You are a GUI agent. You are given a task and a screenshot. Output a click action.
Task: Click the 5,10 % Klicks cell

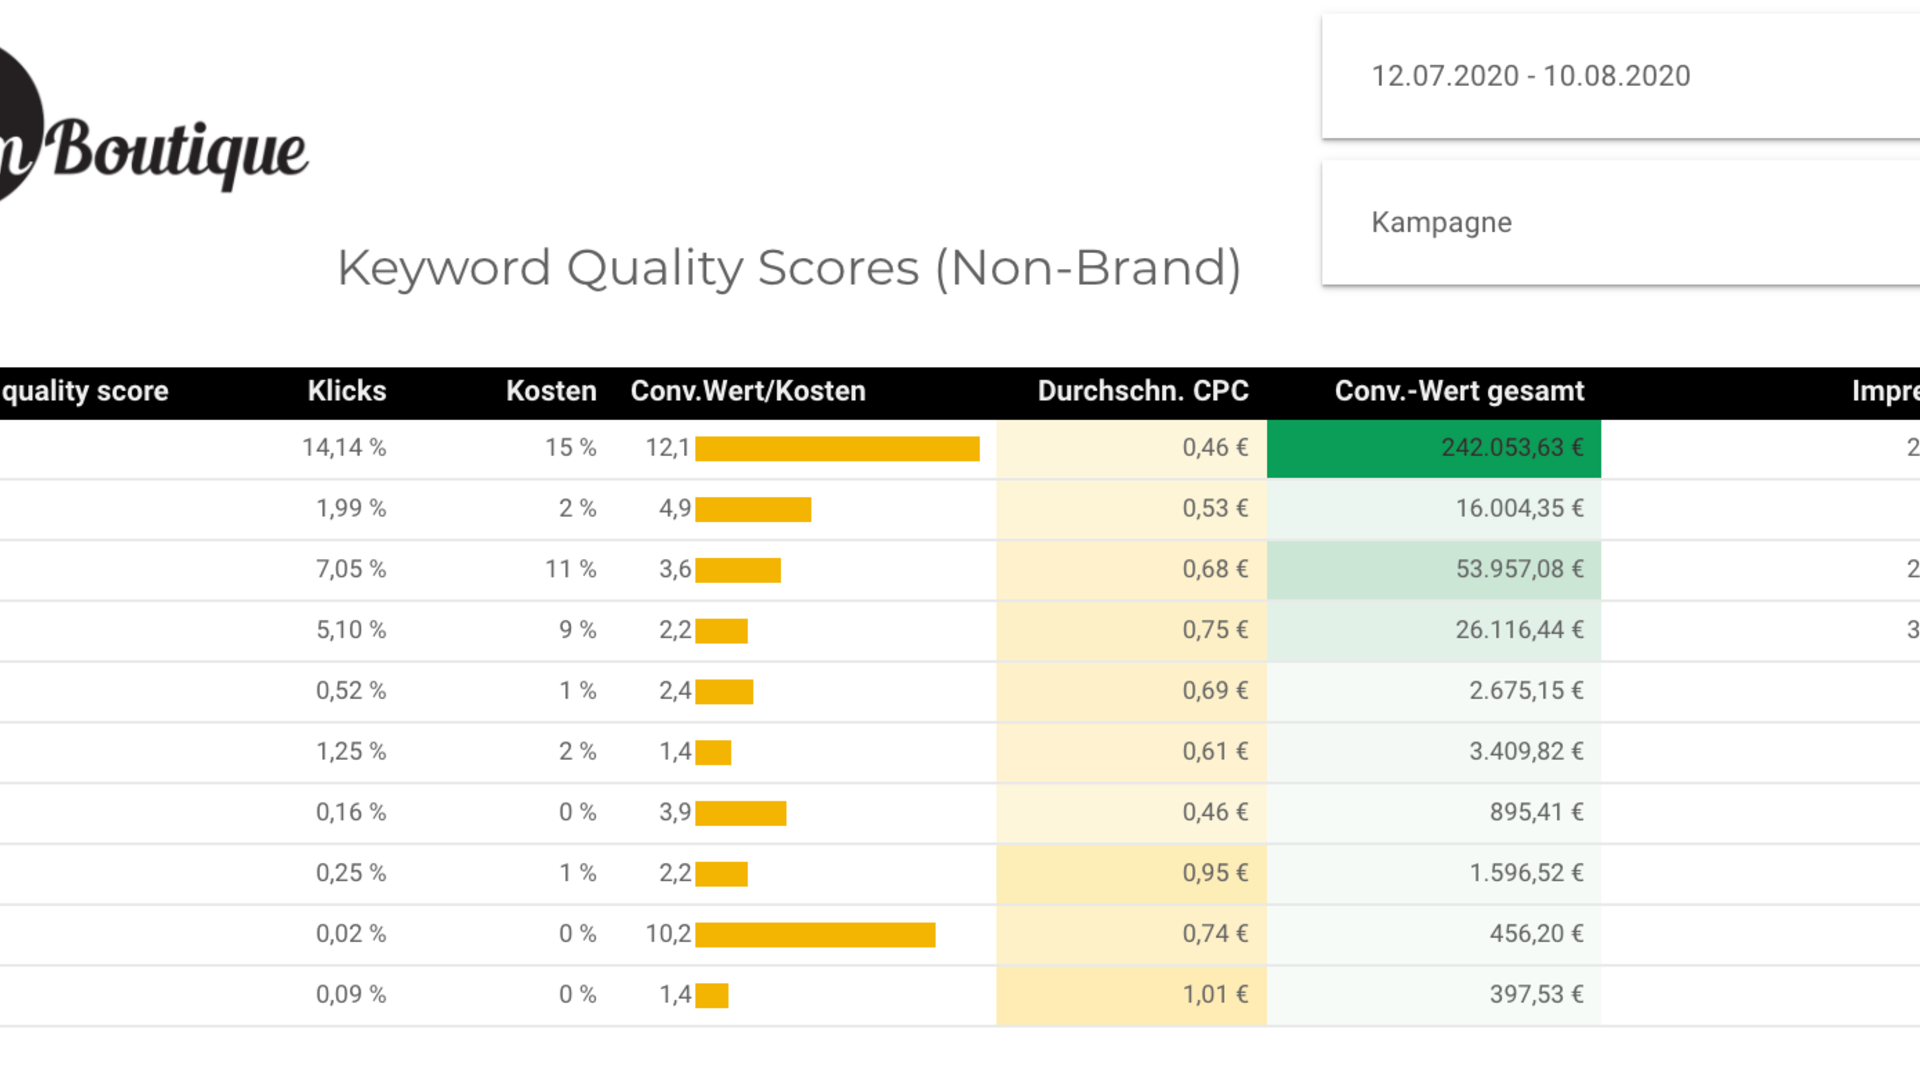click(x=351, y=630)
